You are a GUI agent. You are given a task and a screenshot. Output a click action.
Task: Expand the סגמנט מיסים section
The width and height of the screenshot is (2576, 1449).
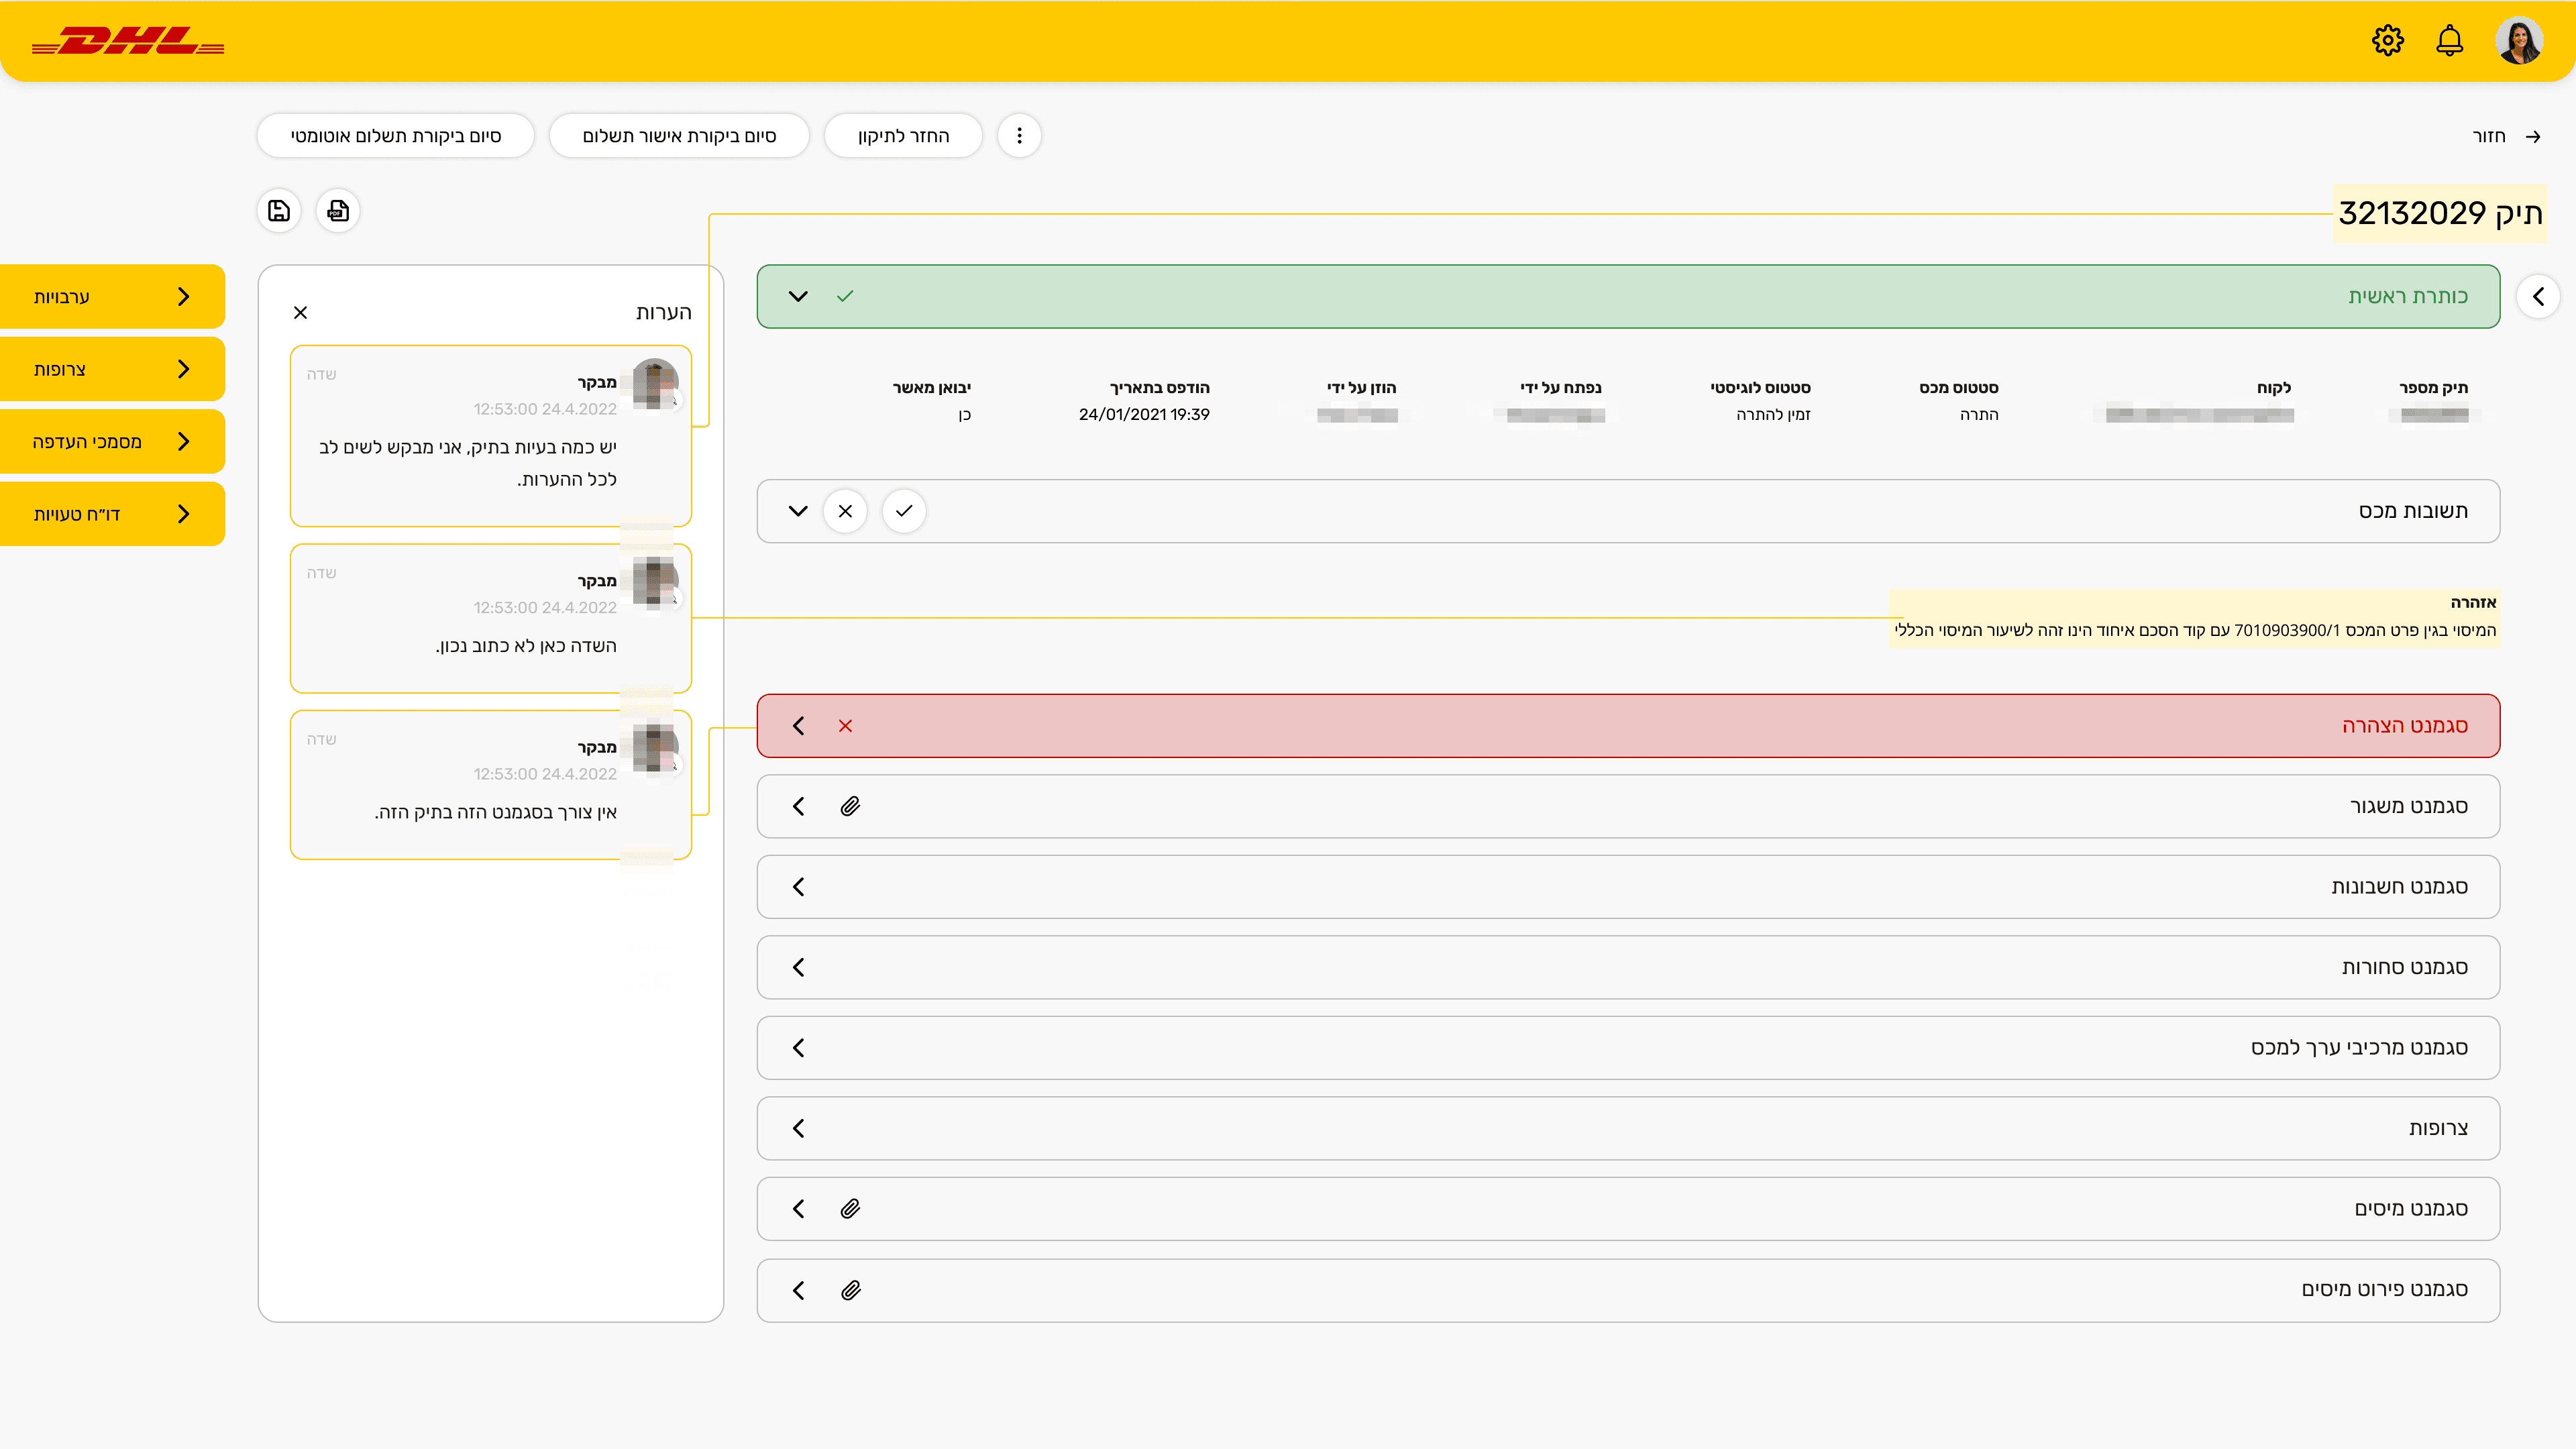click(798, 1209)
